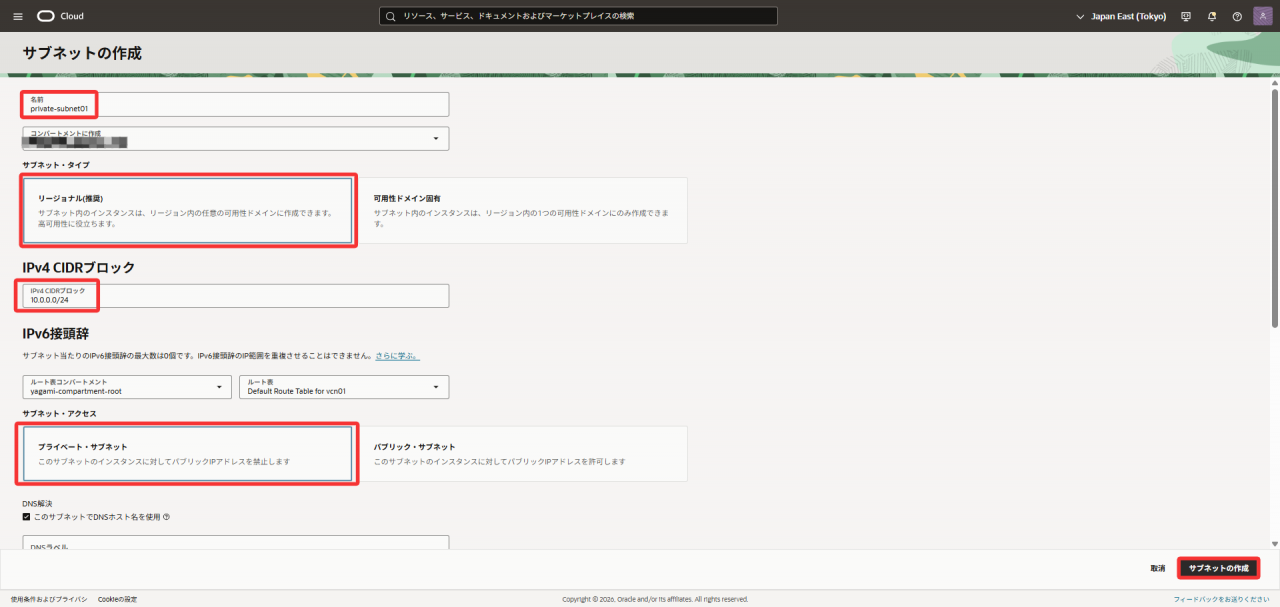This screenshot has width=1280, height=607.
Task: Open the compartment creation dropdown
Action: [x=236, y=138]
